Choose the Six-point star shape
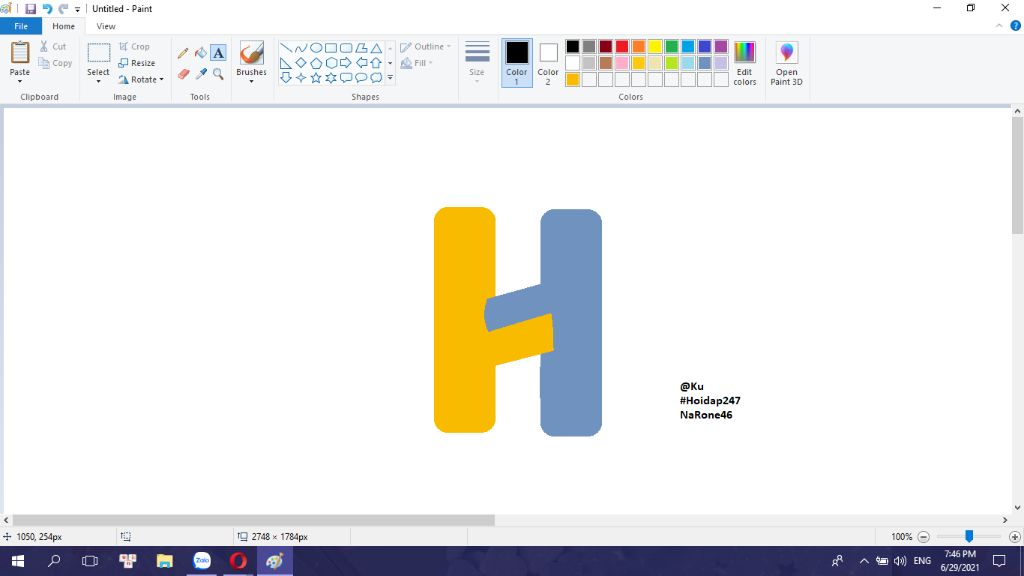 click(x=331, y=78)
